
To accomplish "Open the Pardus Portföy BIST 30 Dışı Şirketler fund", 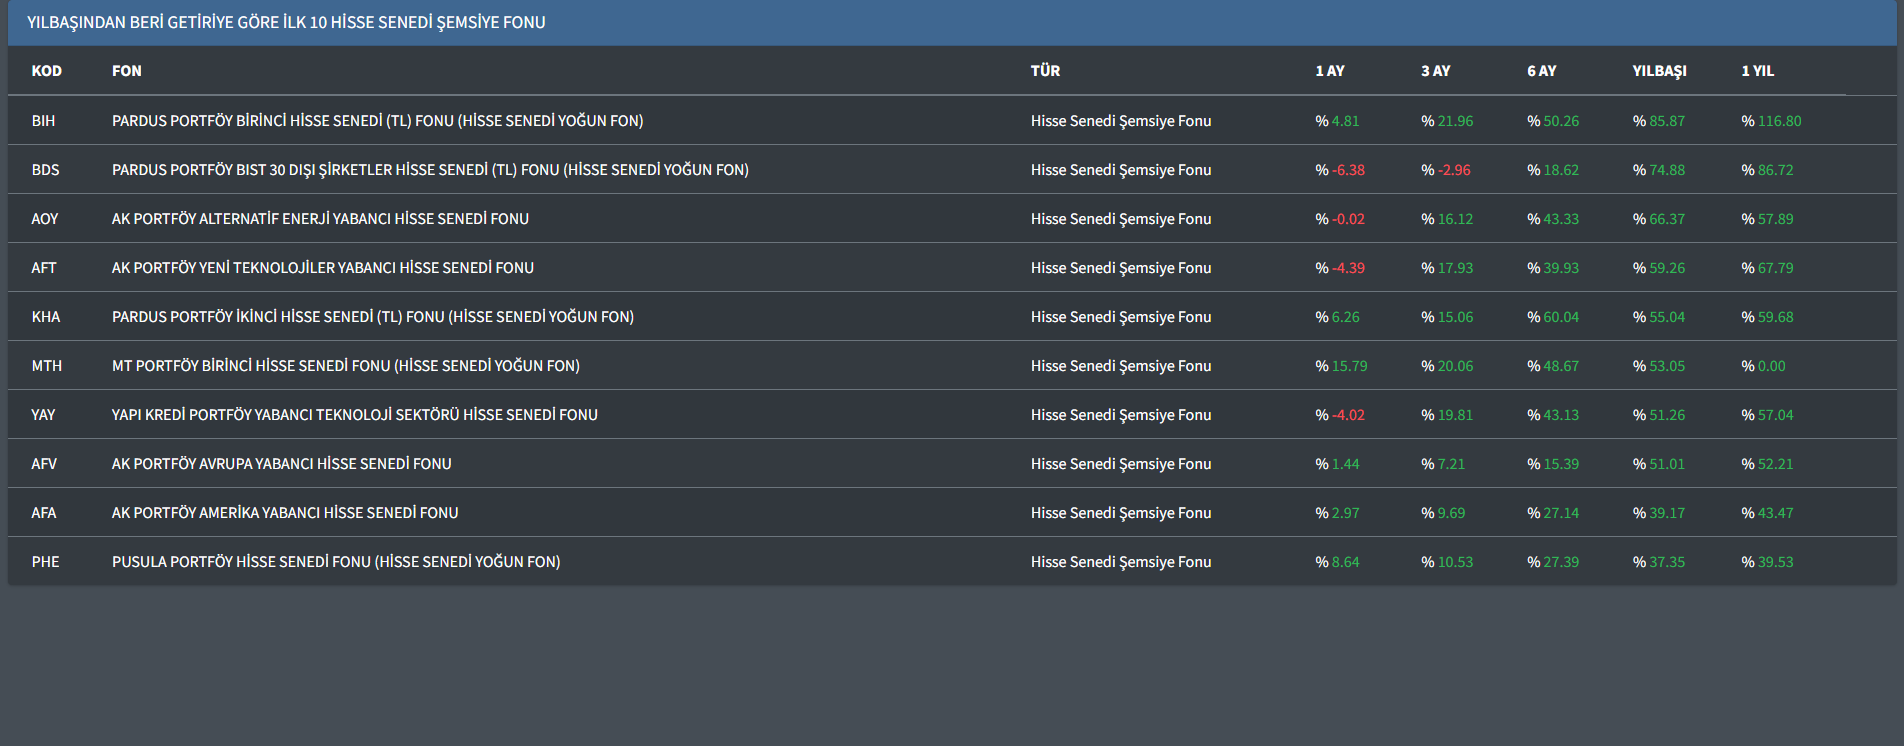I will pyautogui.click(x=430, y=170).
